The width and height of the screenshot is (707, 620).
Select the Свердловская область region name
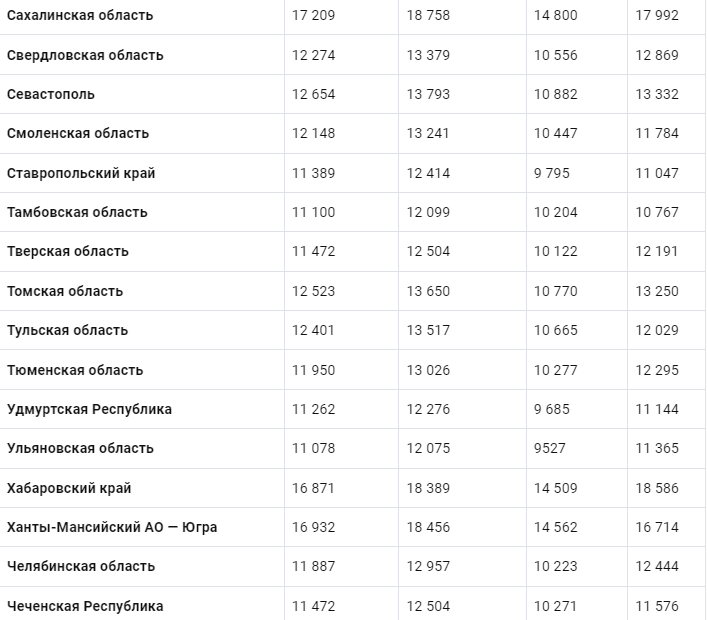coord(85,55)
